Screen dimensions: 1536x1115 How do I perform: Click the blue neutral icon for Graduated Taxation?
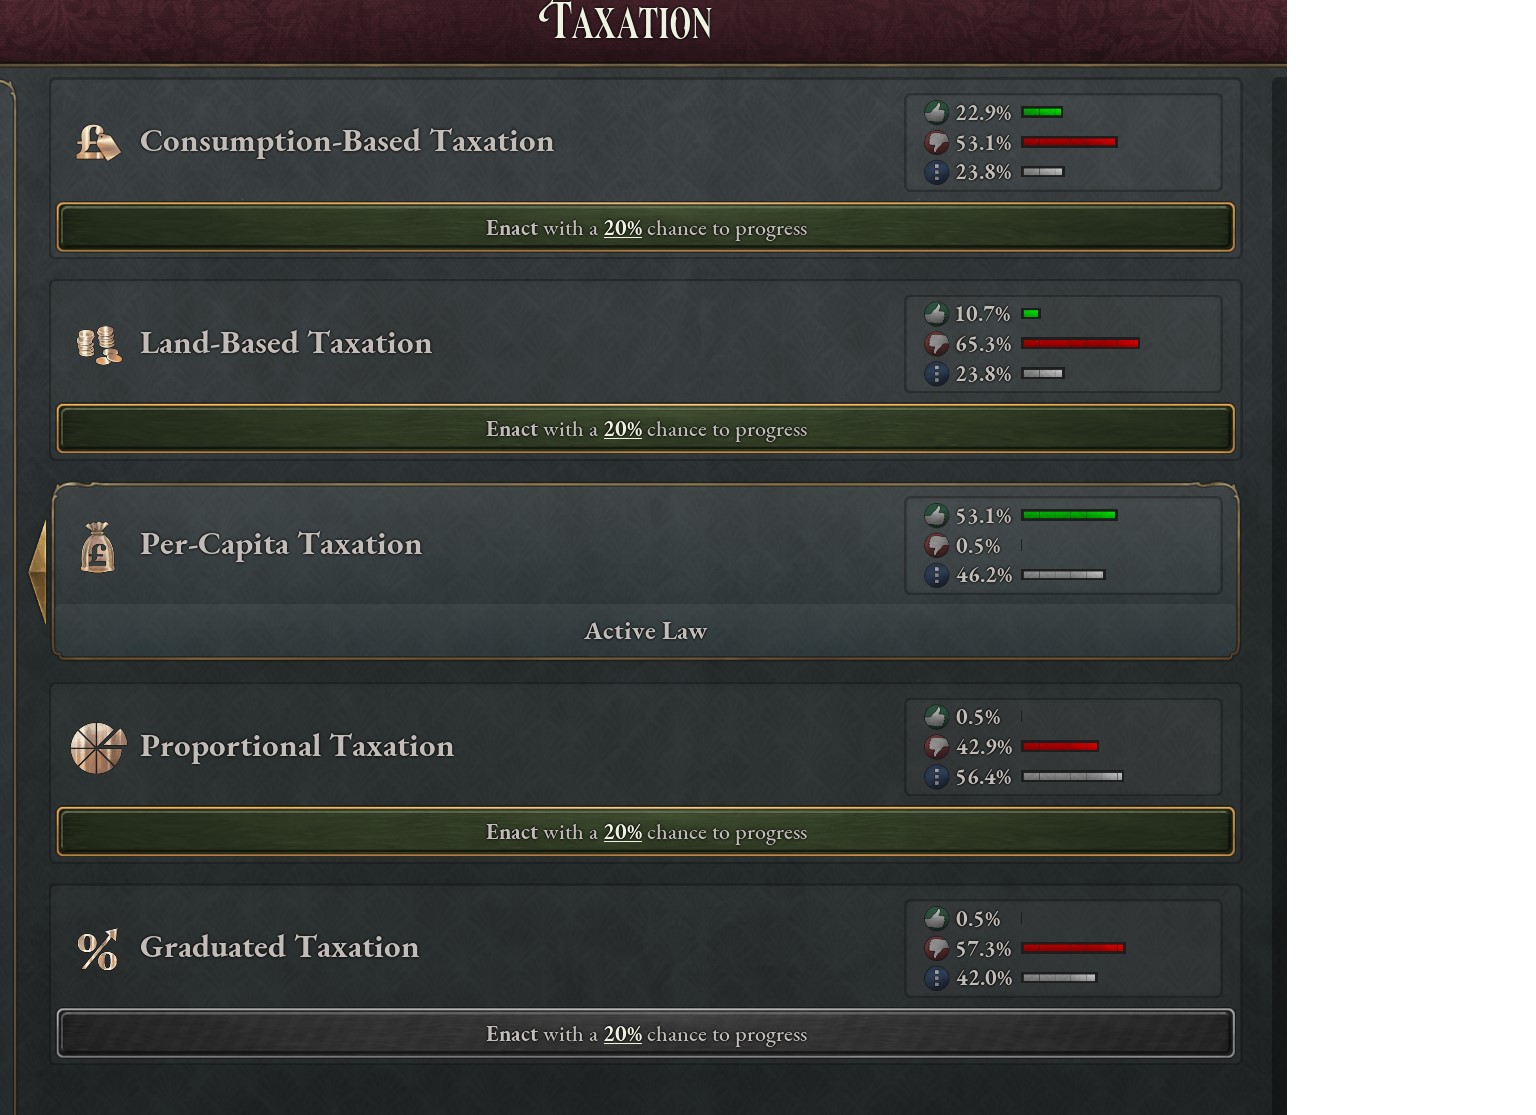pyautogui.click(x=937, y=978)
